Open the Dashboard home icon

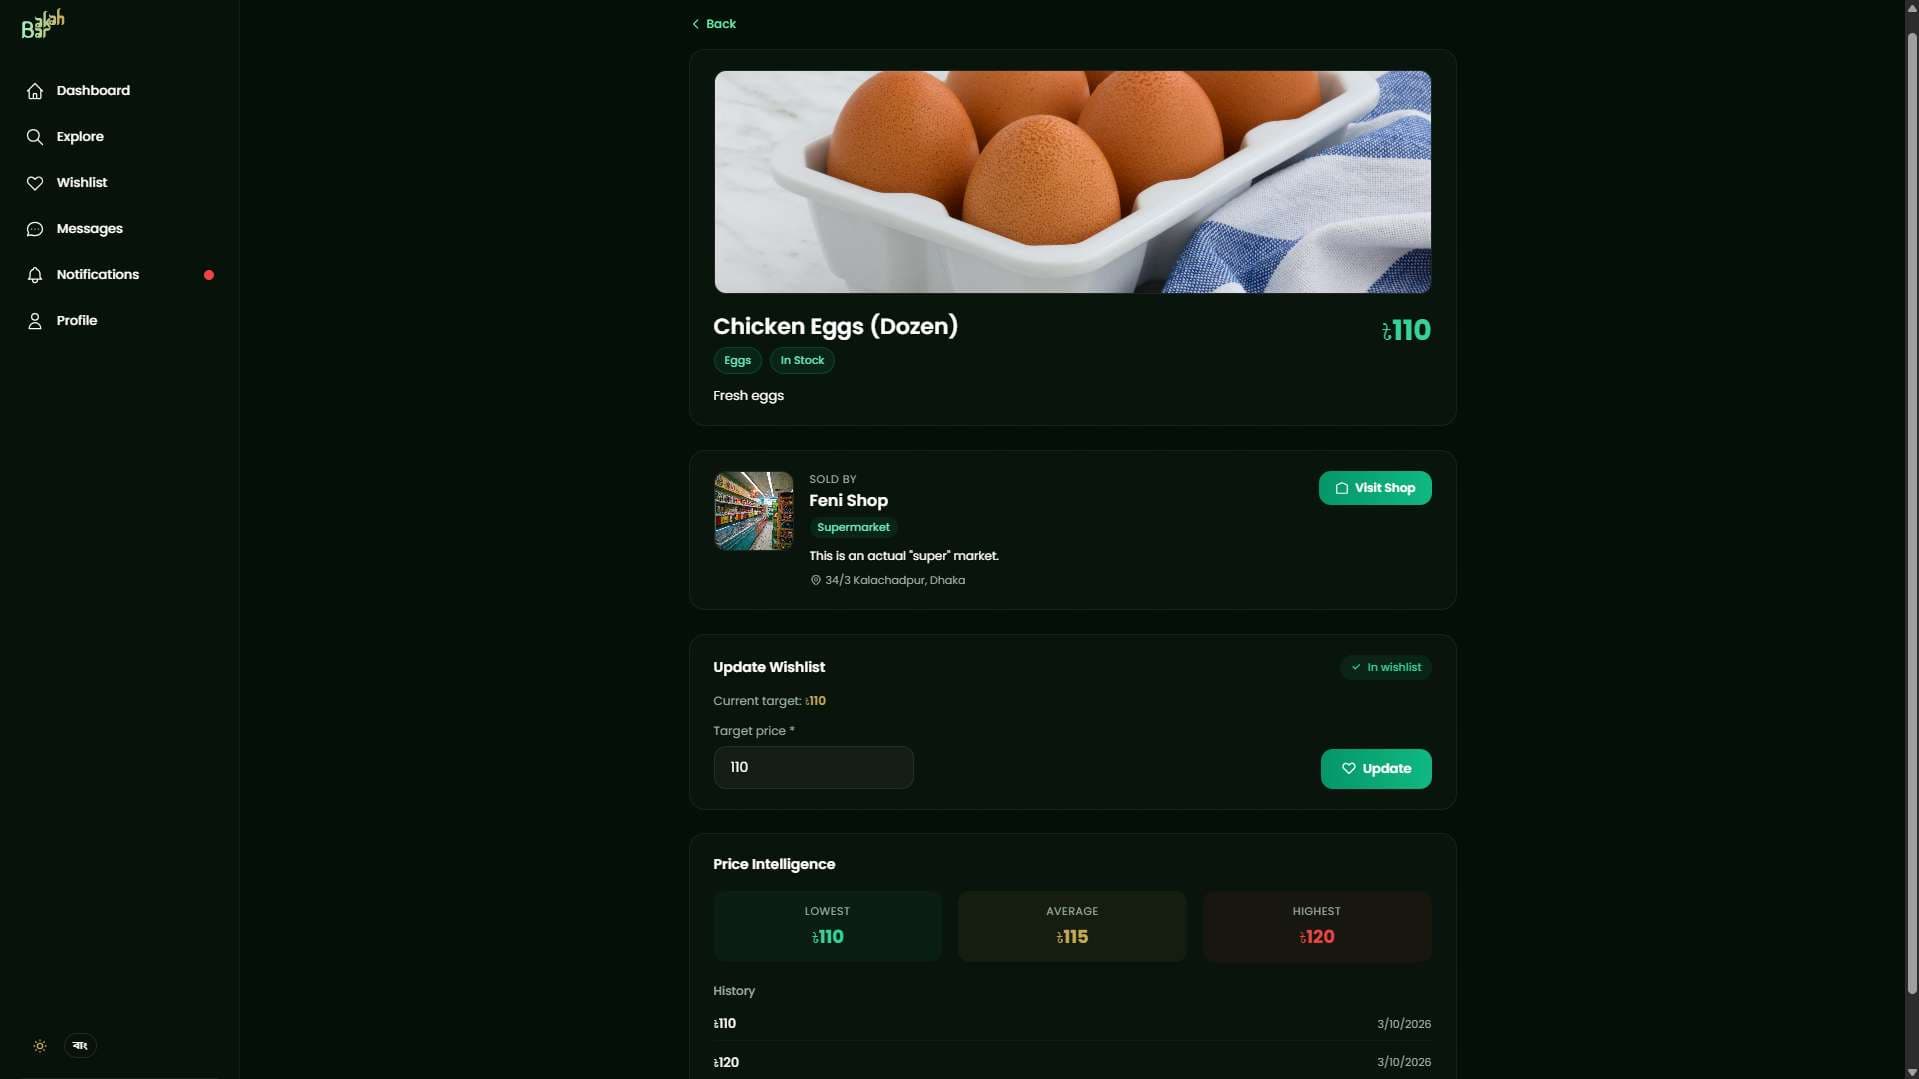35,91
